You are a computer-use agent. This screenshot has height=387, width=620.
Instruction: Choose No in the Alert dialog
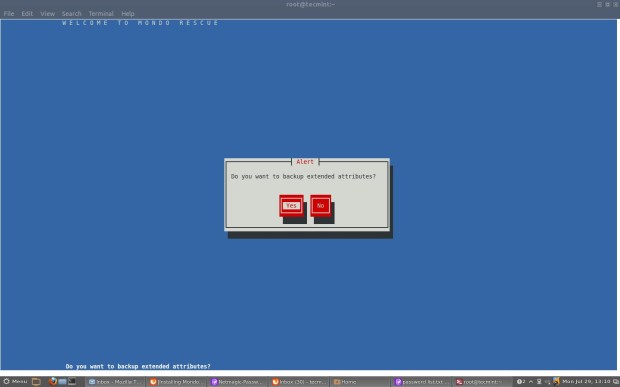[x=320, y=206]
